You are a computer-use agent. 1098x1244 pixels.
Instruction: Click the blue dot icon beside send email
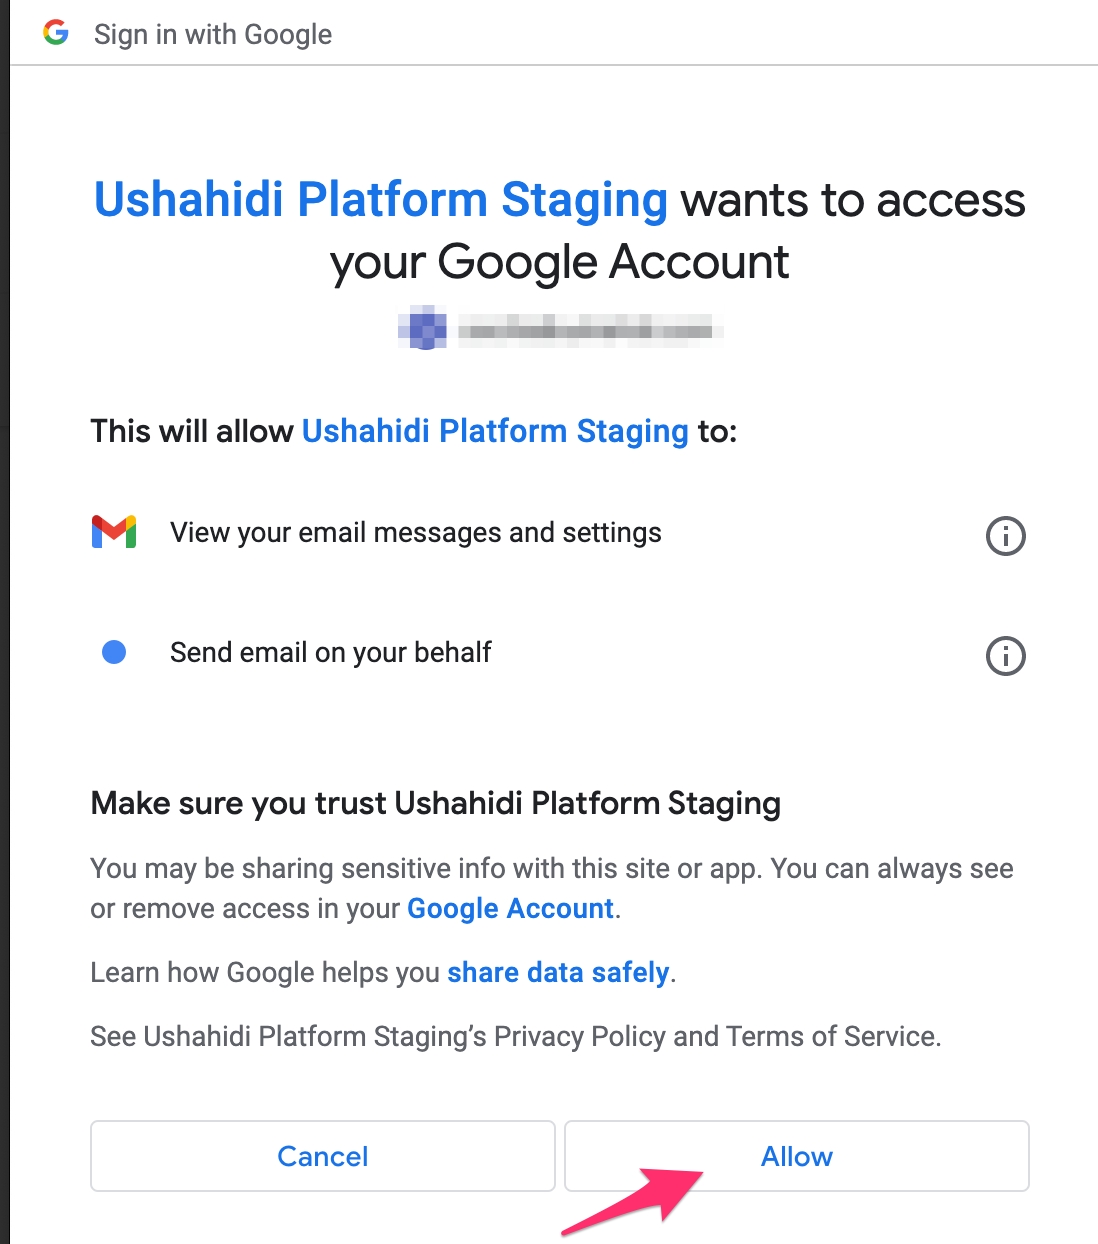(x=114, y=652)
